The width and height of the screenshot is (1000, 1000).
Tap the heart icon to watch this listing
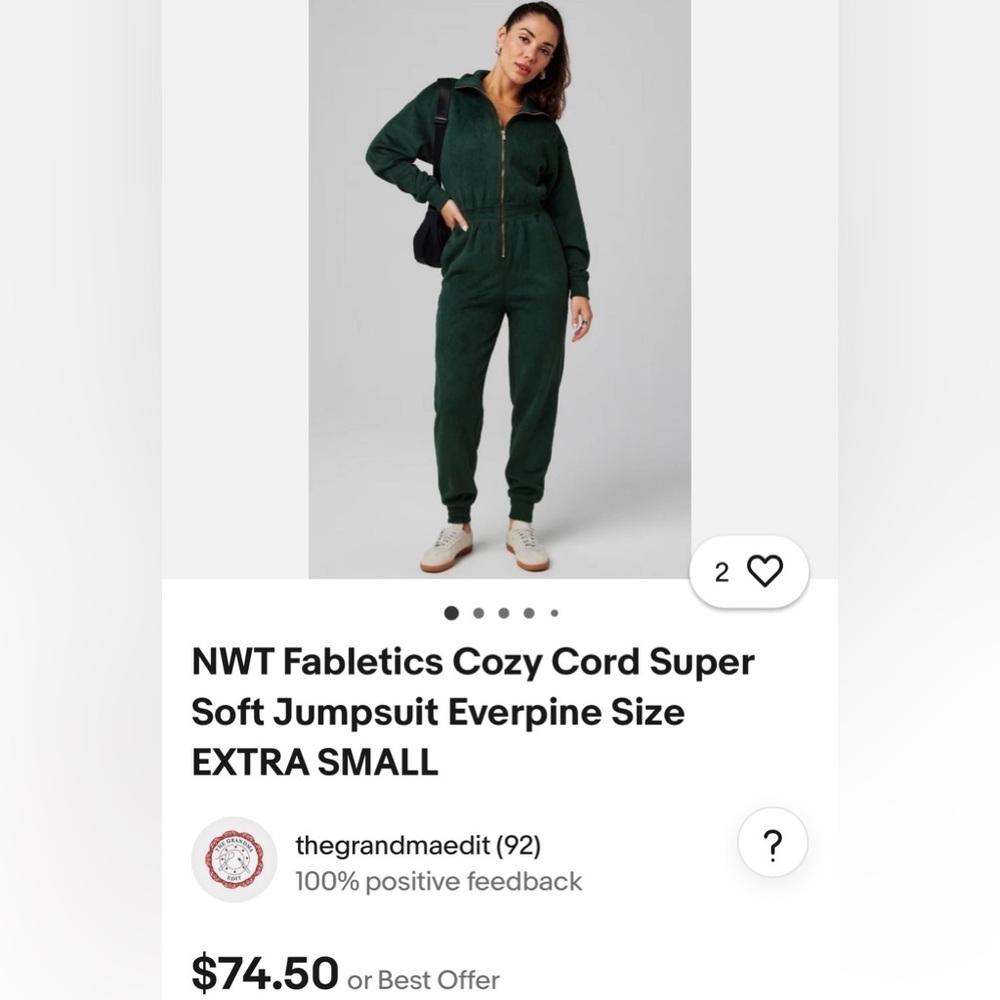click(763, 570)
